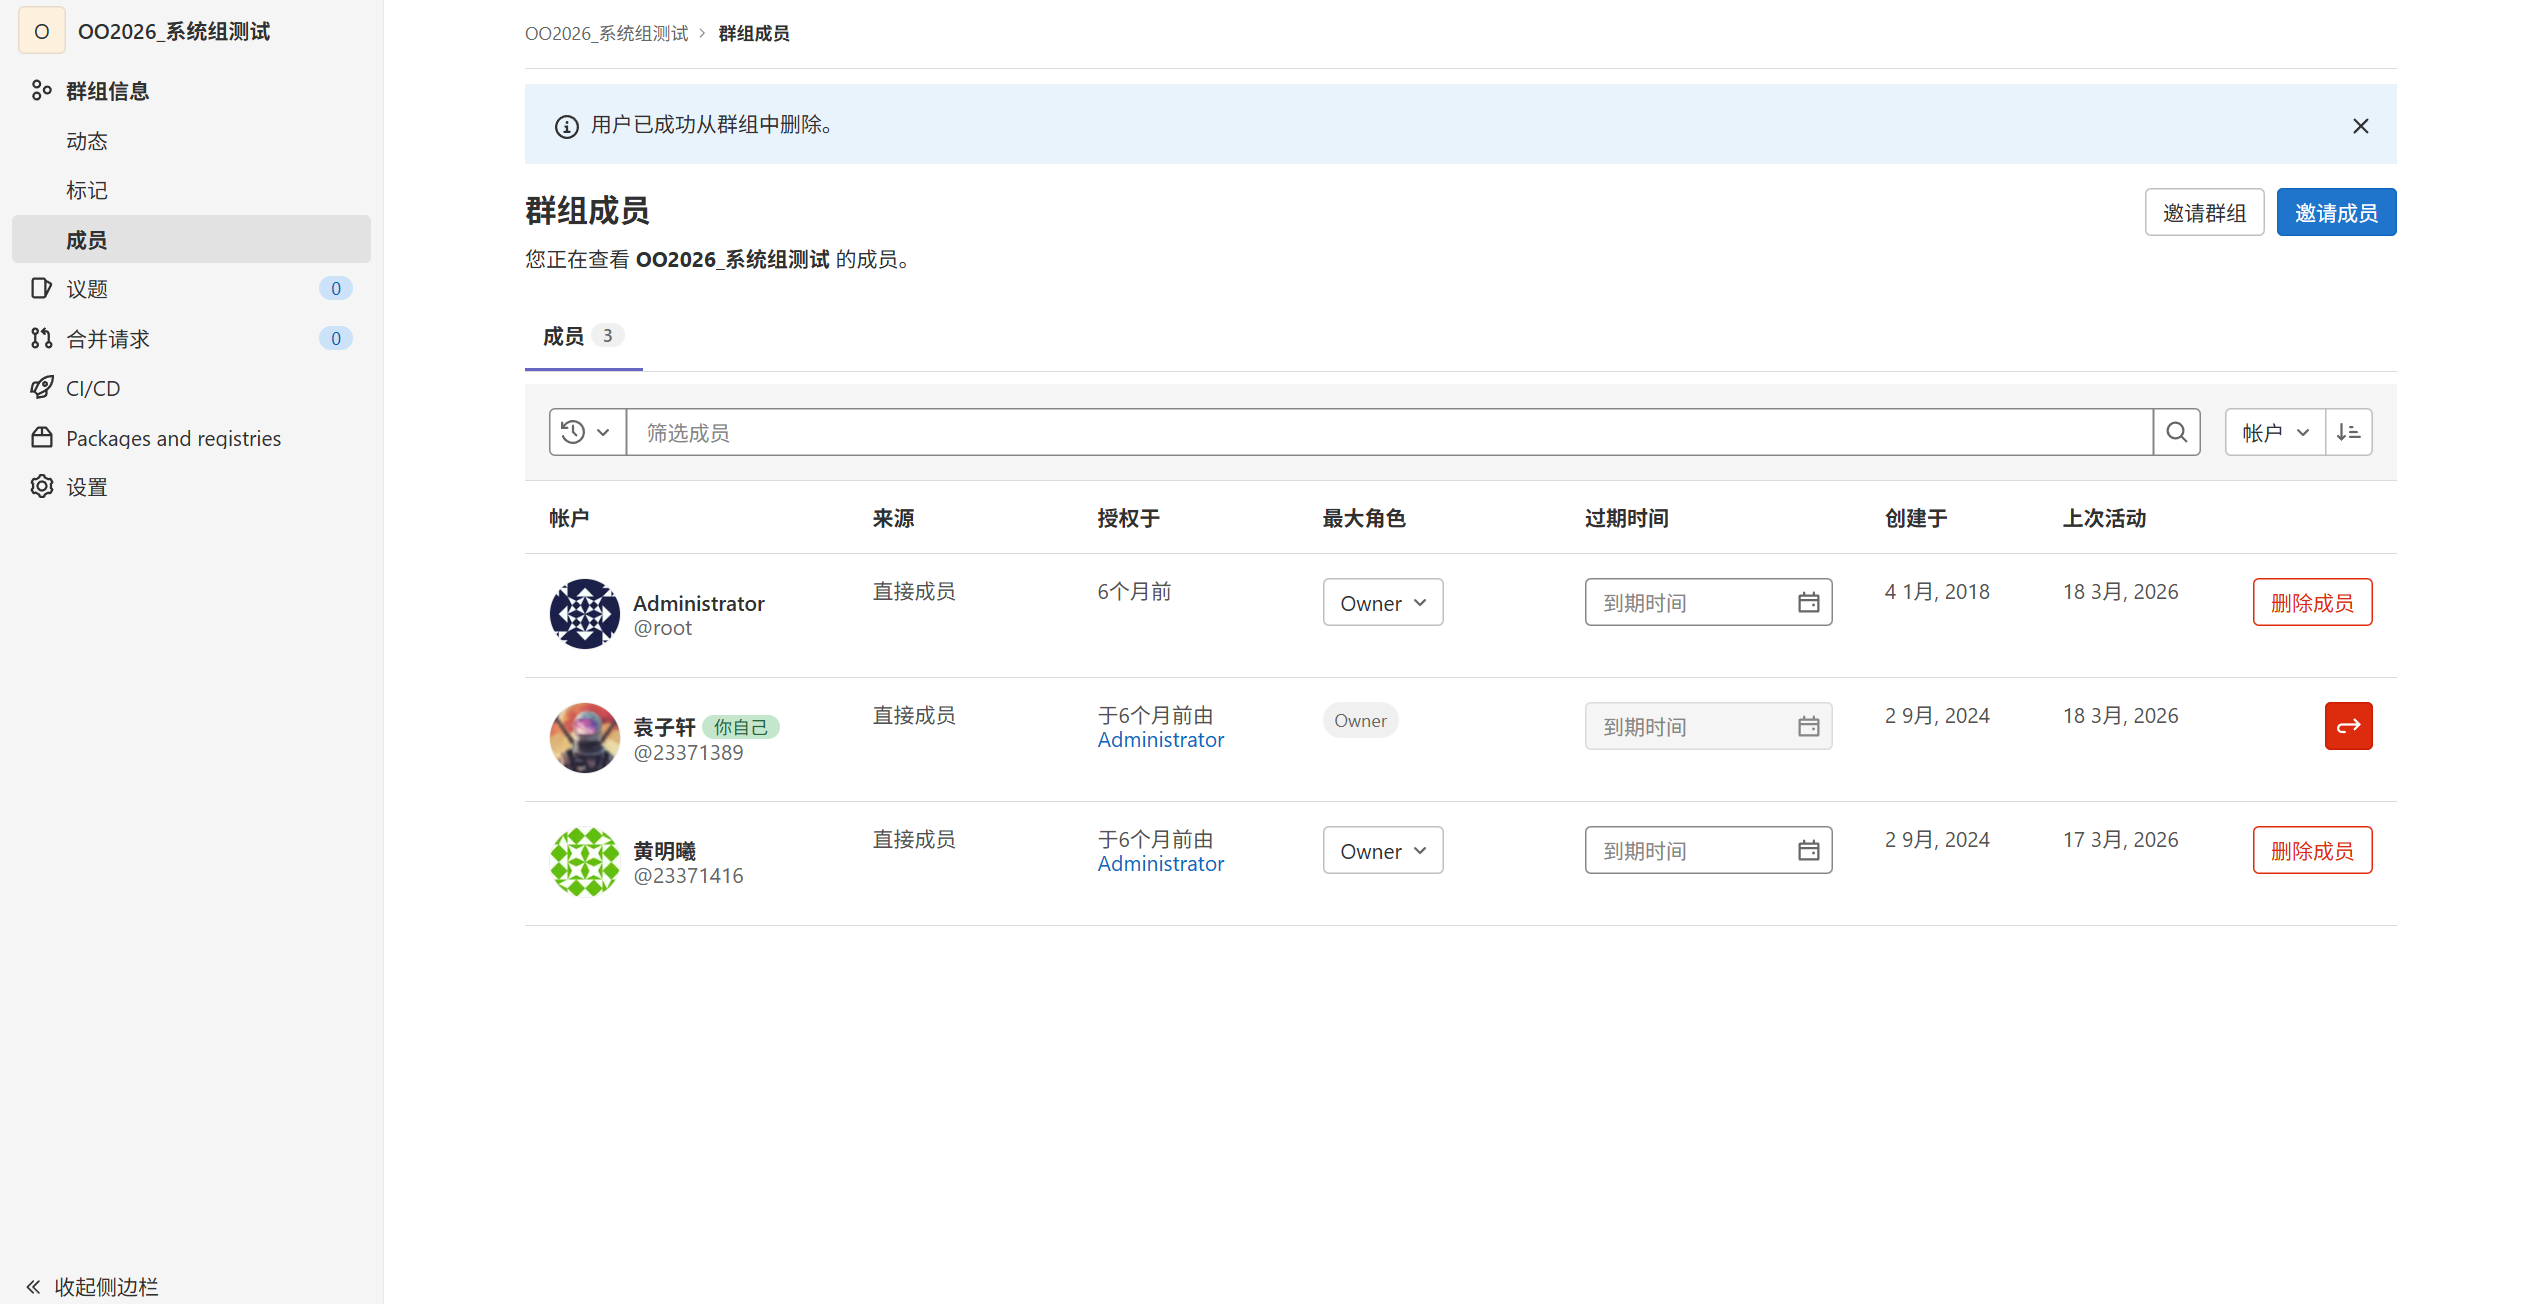Click the blue 邀请成员 button

[2335, 212]
